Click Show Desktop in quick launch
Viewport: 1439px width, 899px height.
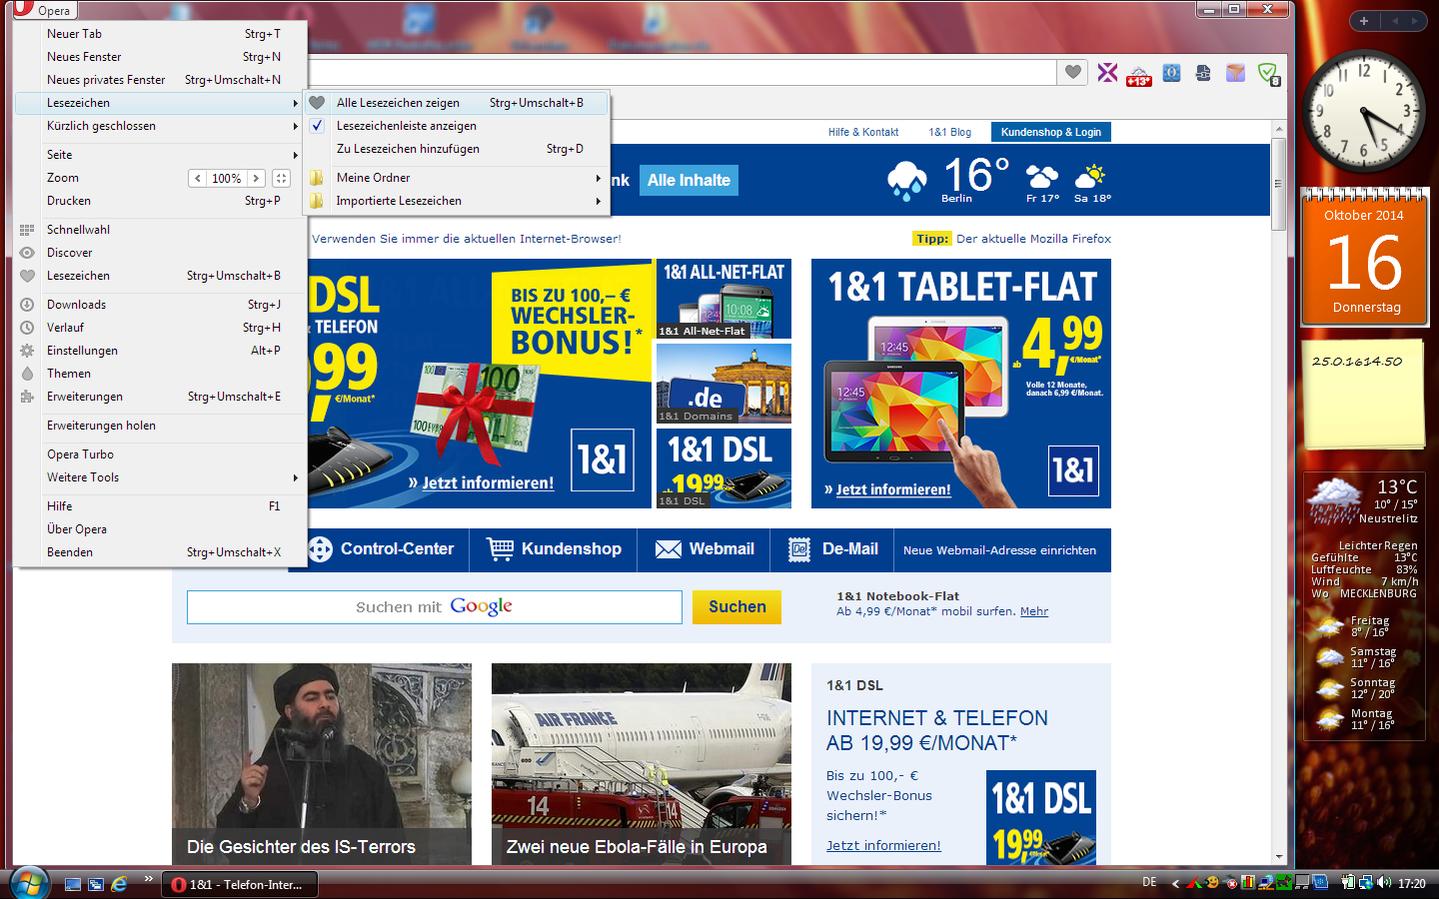coord(72,884)
